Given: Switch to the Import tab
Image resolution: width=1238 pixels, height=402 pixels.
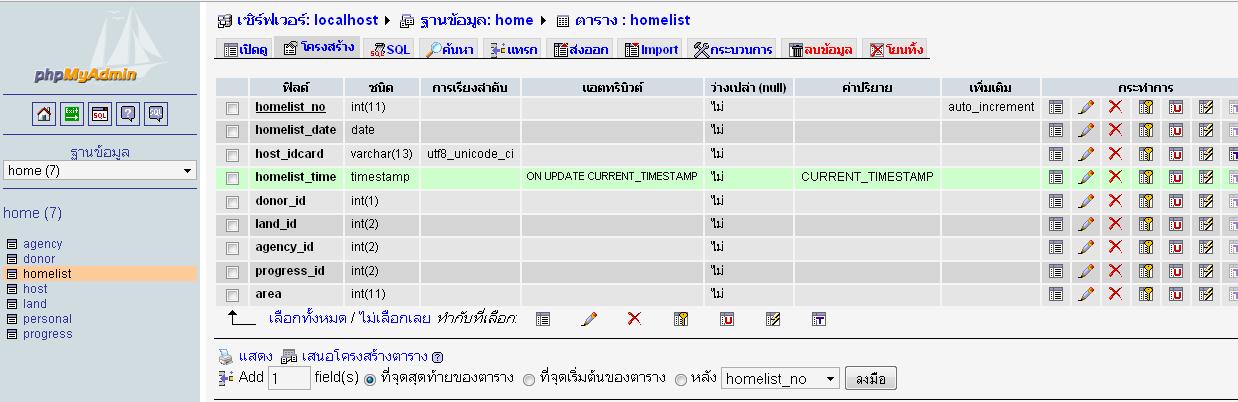Looking at the screenshot, I should click(651, 49).
